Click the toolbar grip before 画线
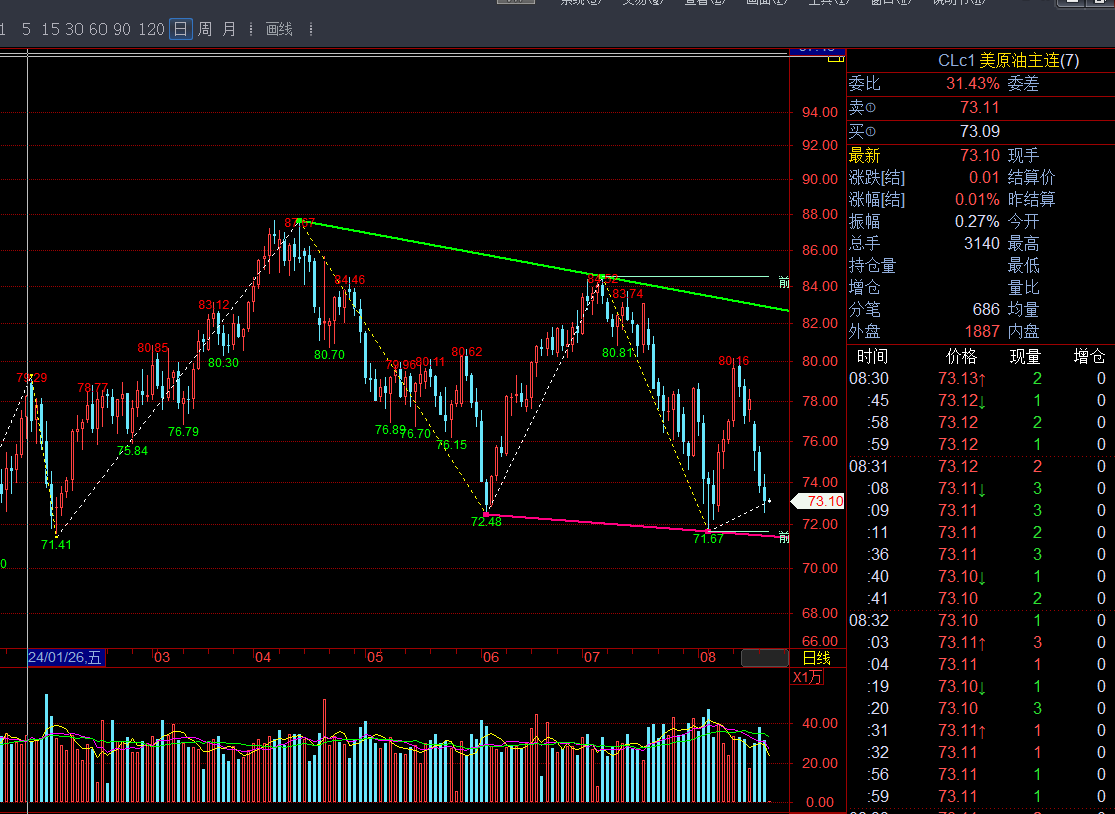1115x814 pixels. 251,29
